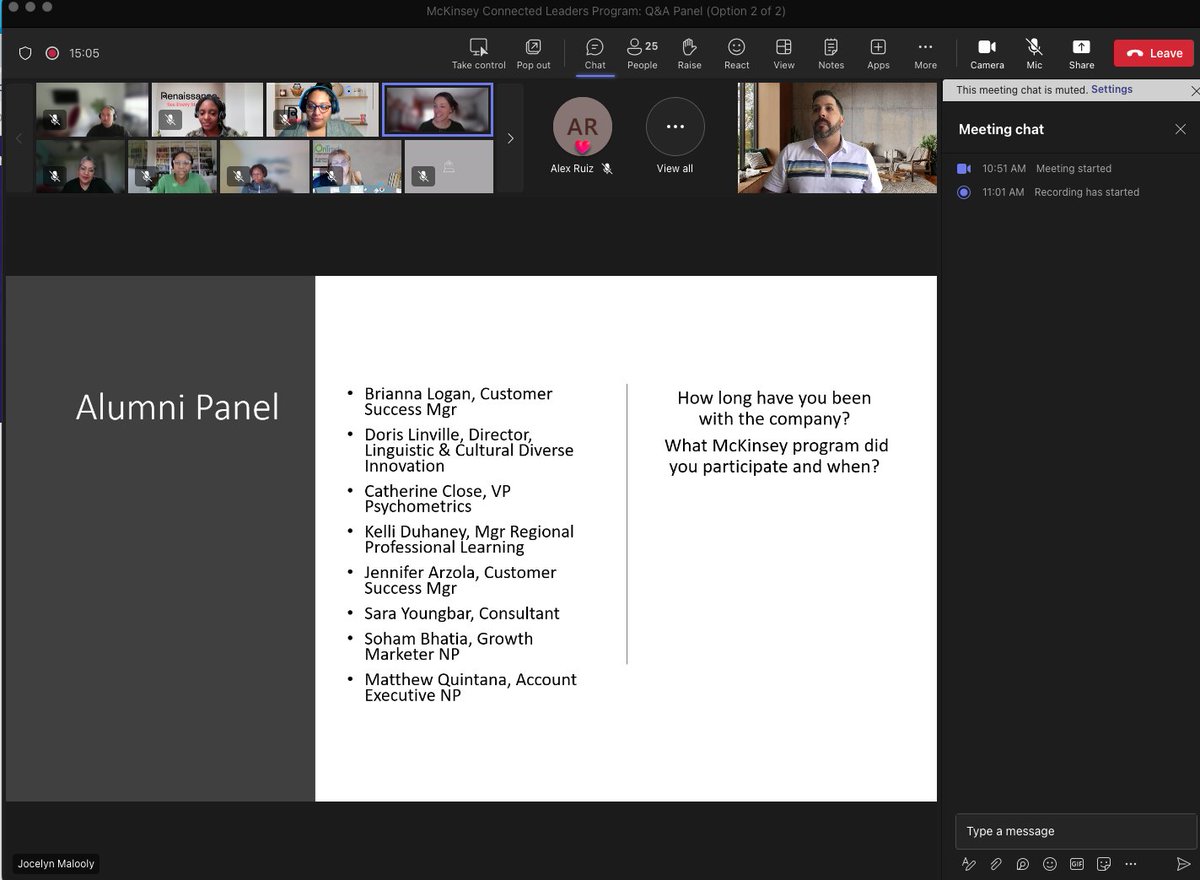This screenshot has height=880, width=1200.
Task: Toggle the Camera on or off
Action: click(987, 54)
